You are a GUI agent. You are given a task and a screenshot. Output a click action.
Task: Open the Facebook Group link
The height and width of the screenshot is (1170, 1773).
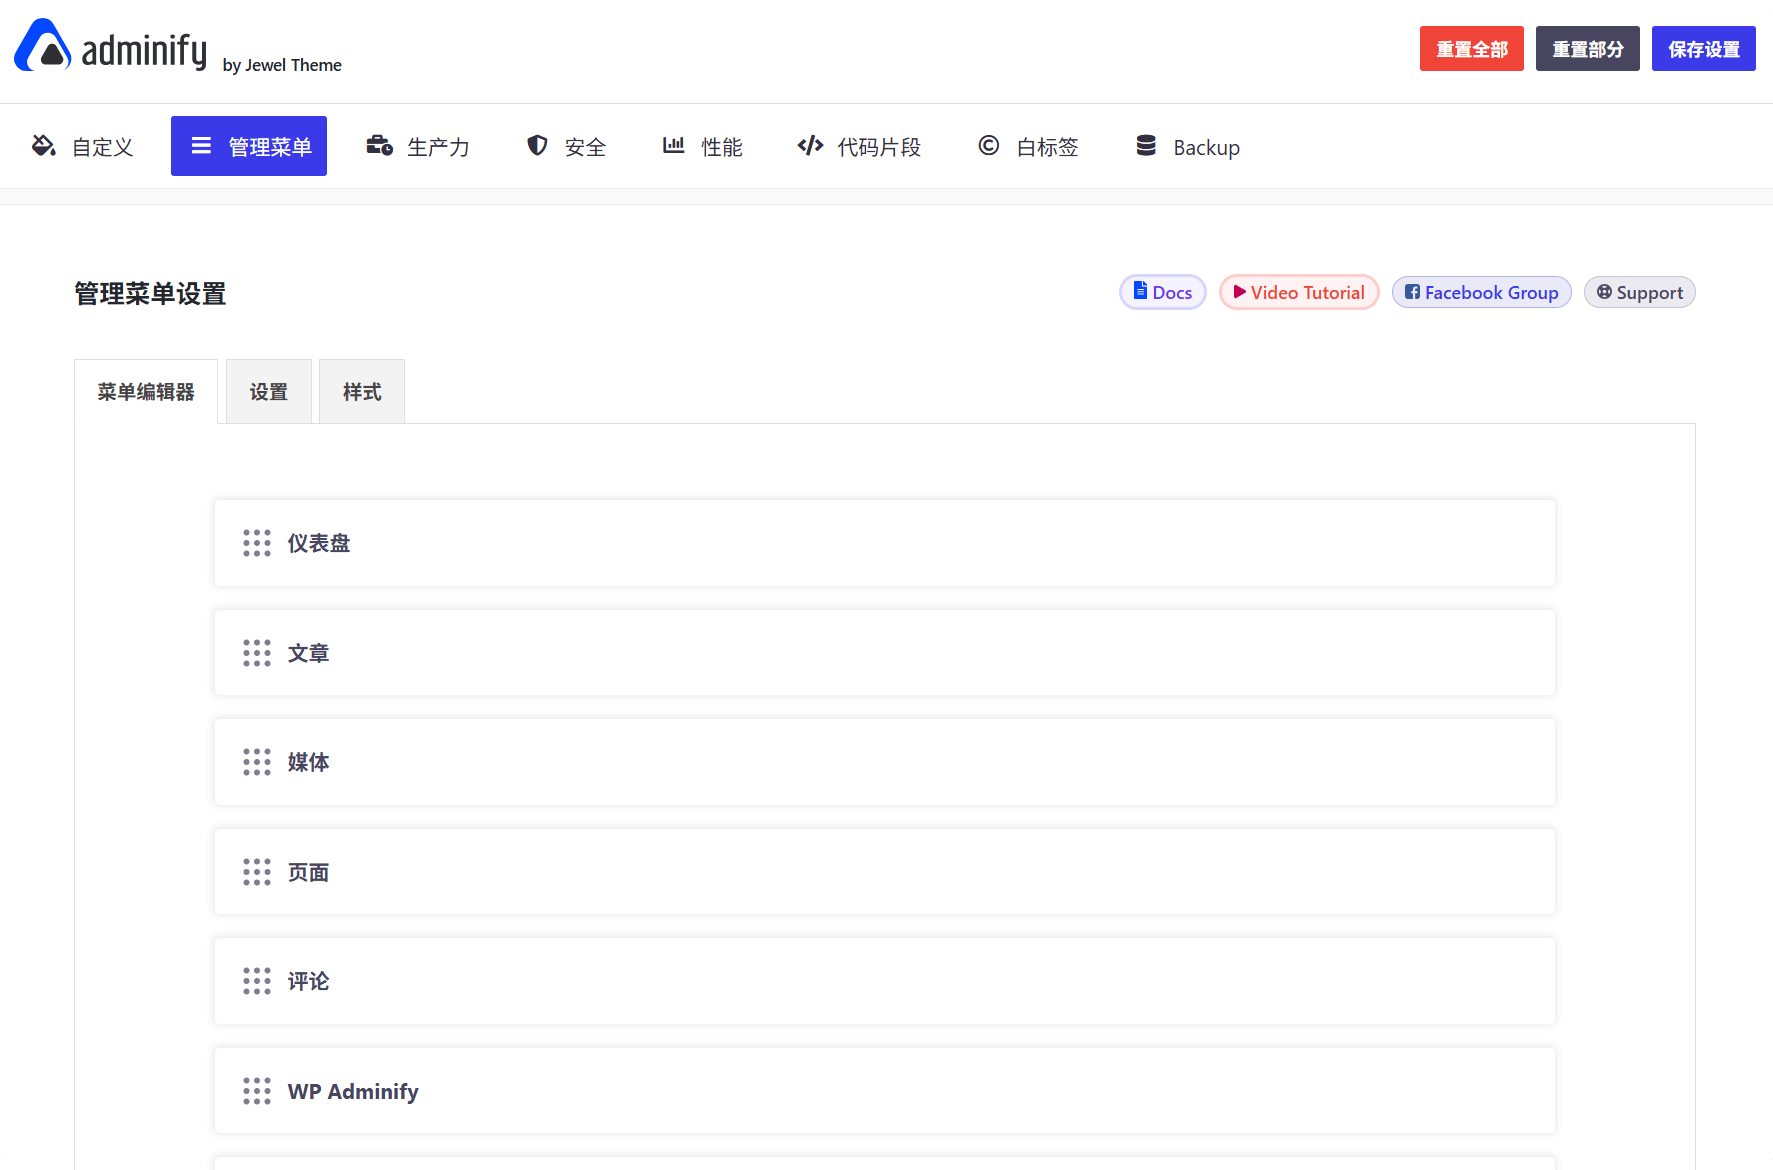(1482, 292)
